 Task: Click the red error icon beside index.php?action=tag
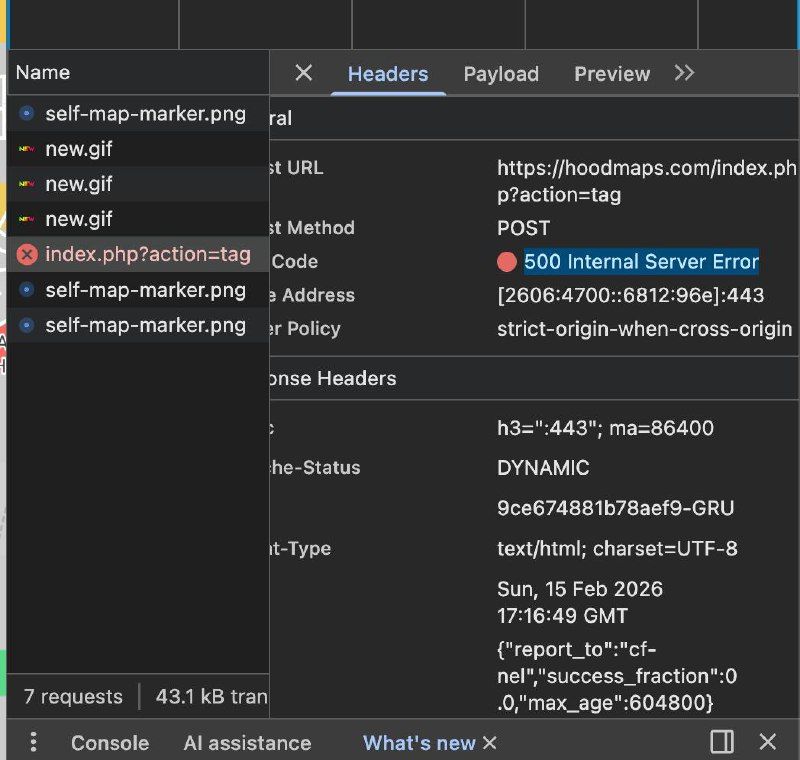pos(27,254)
